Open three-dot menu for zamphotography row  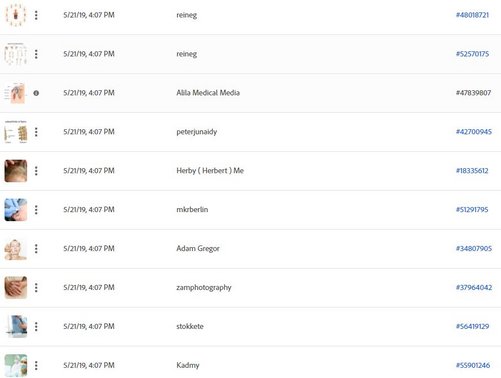[x=36, y=288]
